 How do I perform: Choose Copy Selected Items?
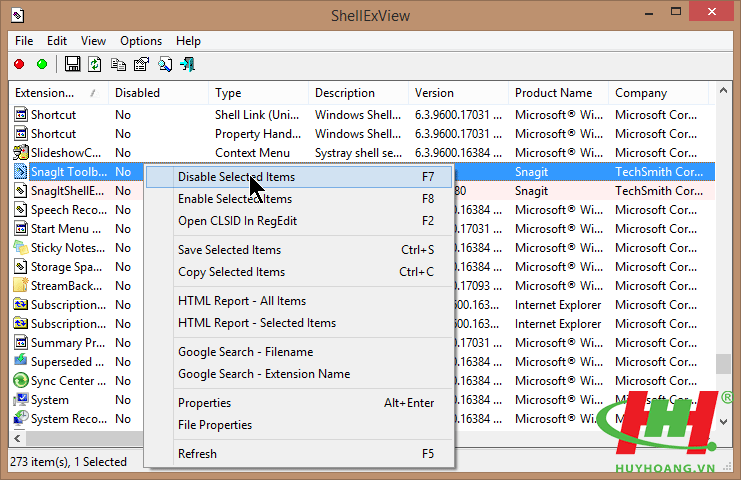tap(299, 272)
